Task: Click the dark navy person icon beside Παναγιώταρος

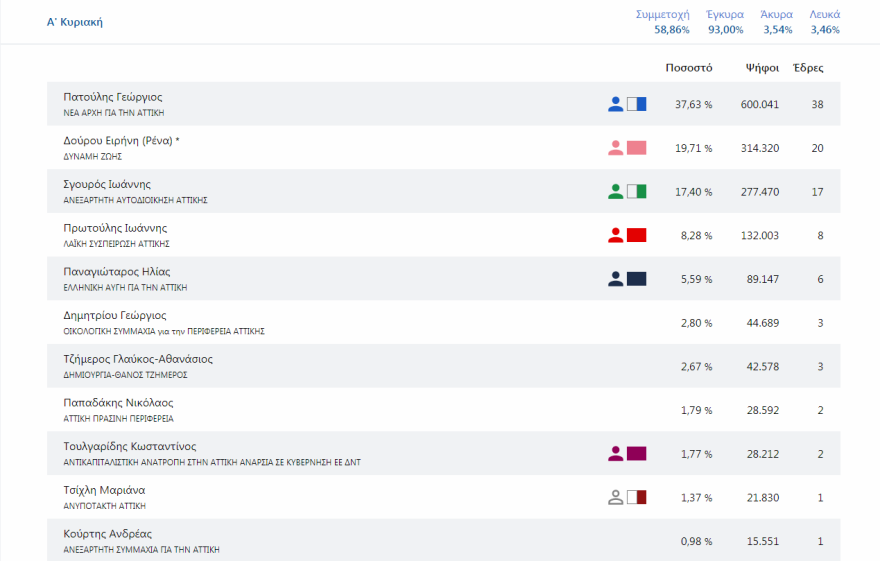Action: 616,279
